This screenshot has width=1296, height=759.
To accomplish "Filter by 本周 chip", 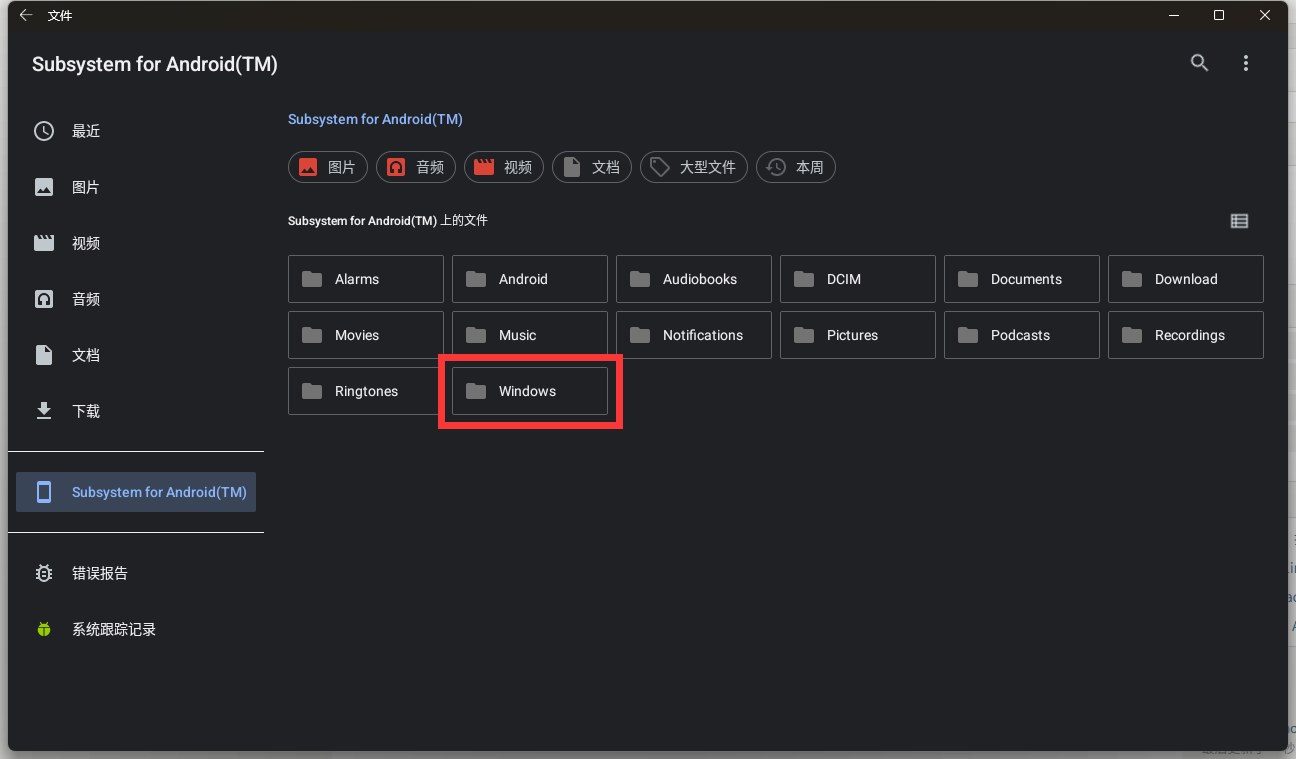I will 796,167.
